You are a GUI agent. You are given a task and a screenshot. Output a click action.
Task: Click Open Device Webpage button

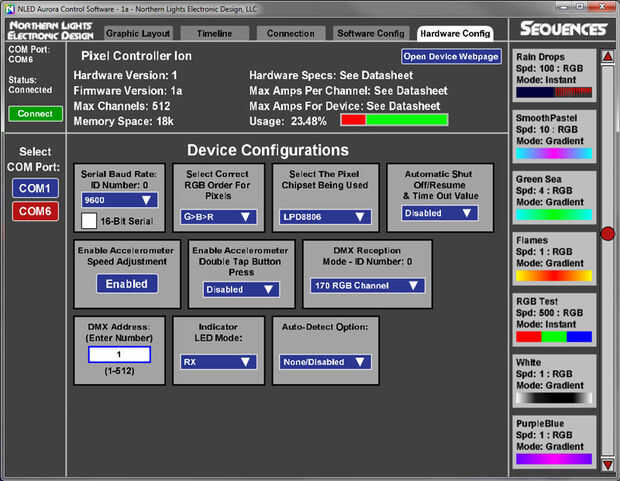tap(451, 57)
